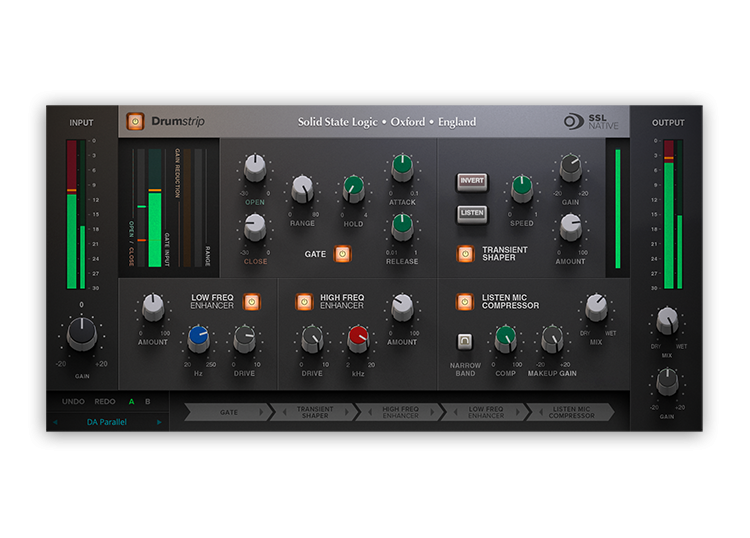Select the A preset slot
Screen dimensions: 750x538
click(x=132, y=402)
